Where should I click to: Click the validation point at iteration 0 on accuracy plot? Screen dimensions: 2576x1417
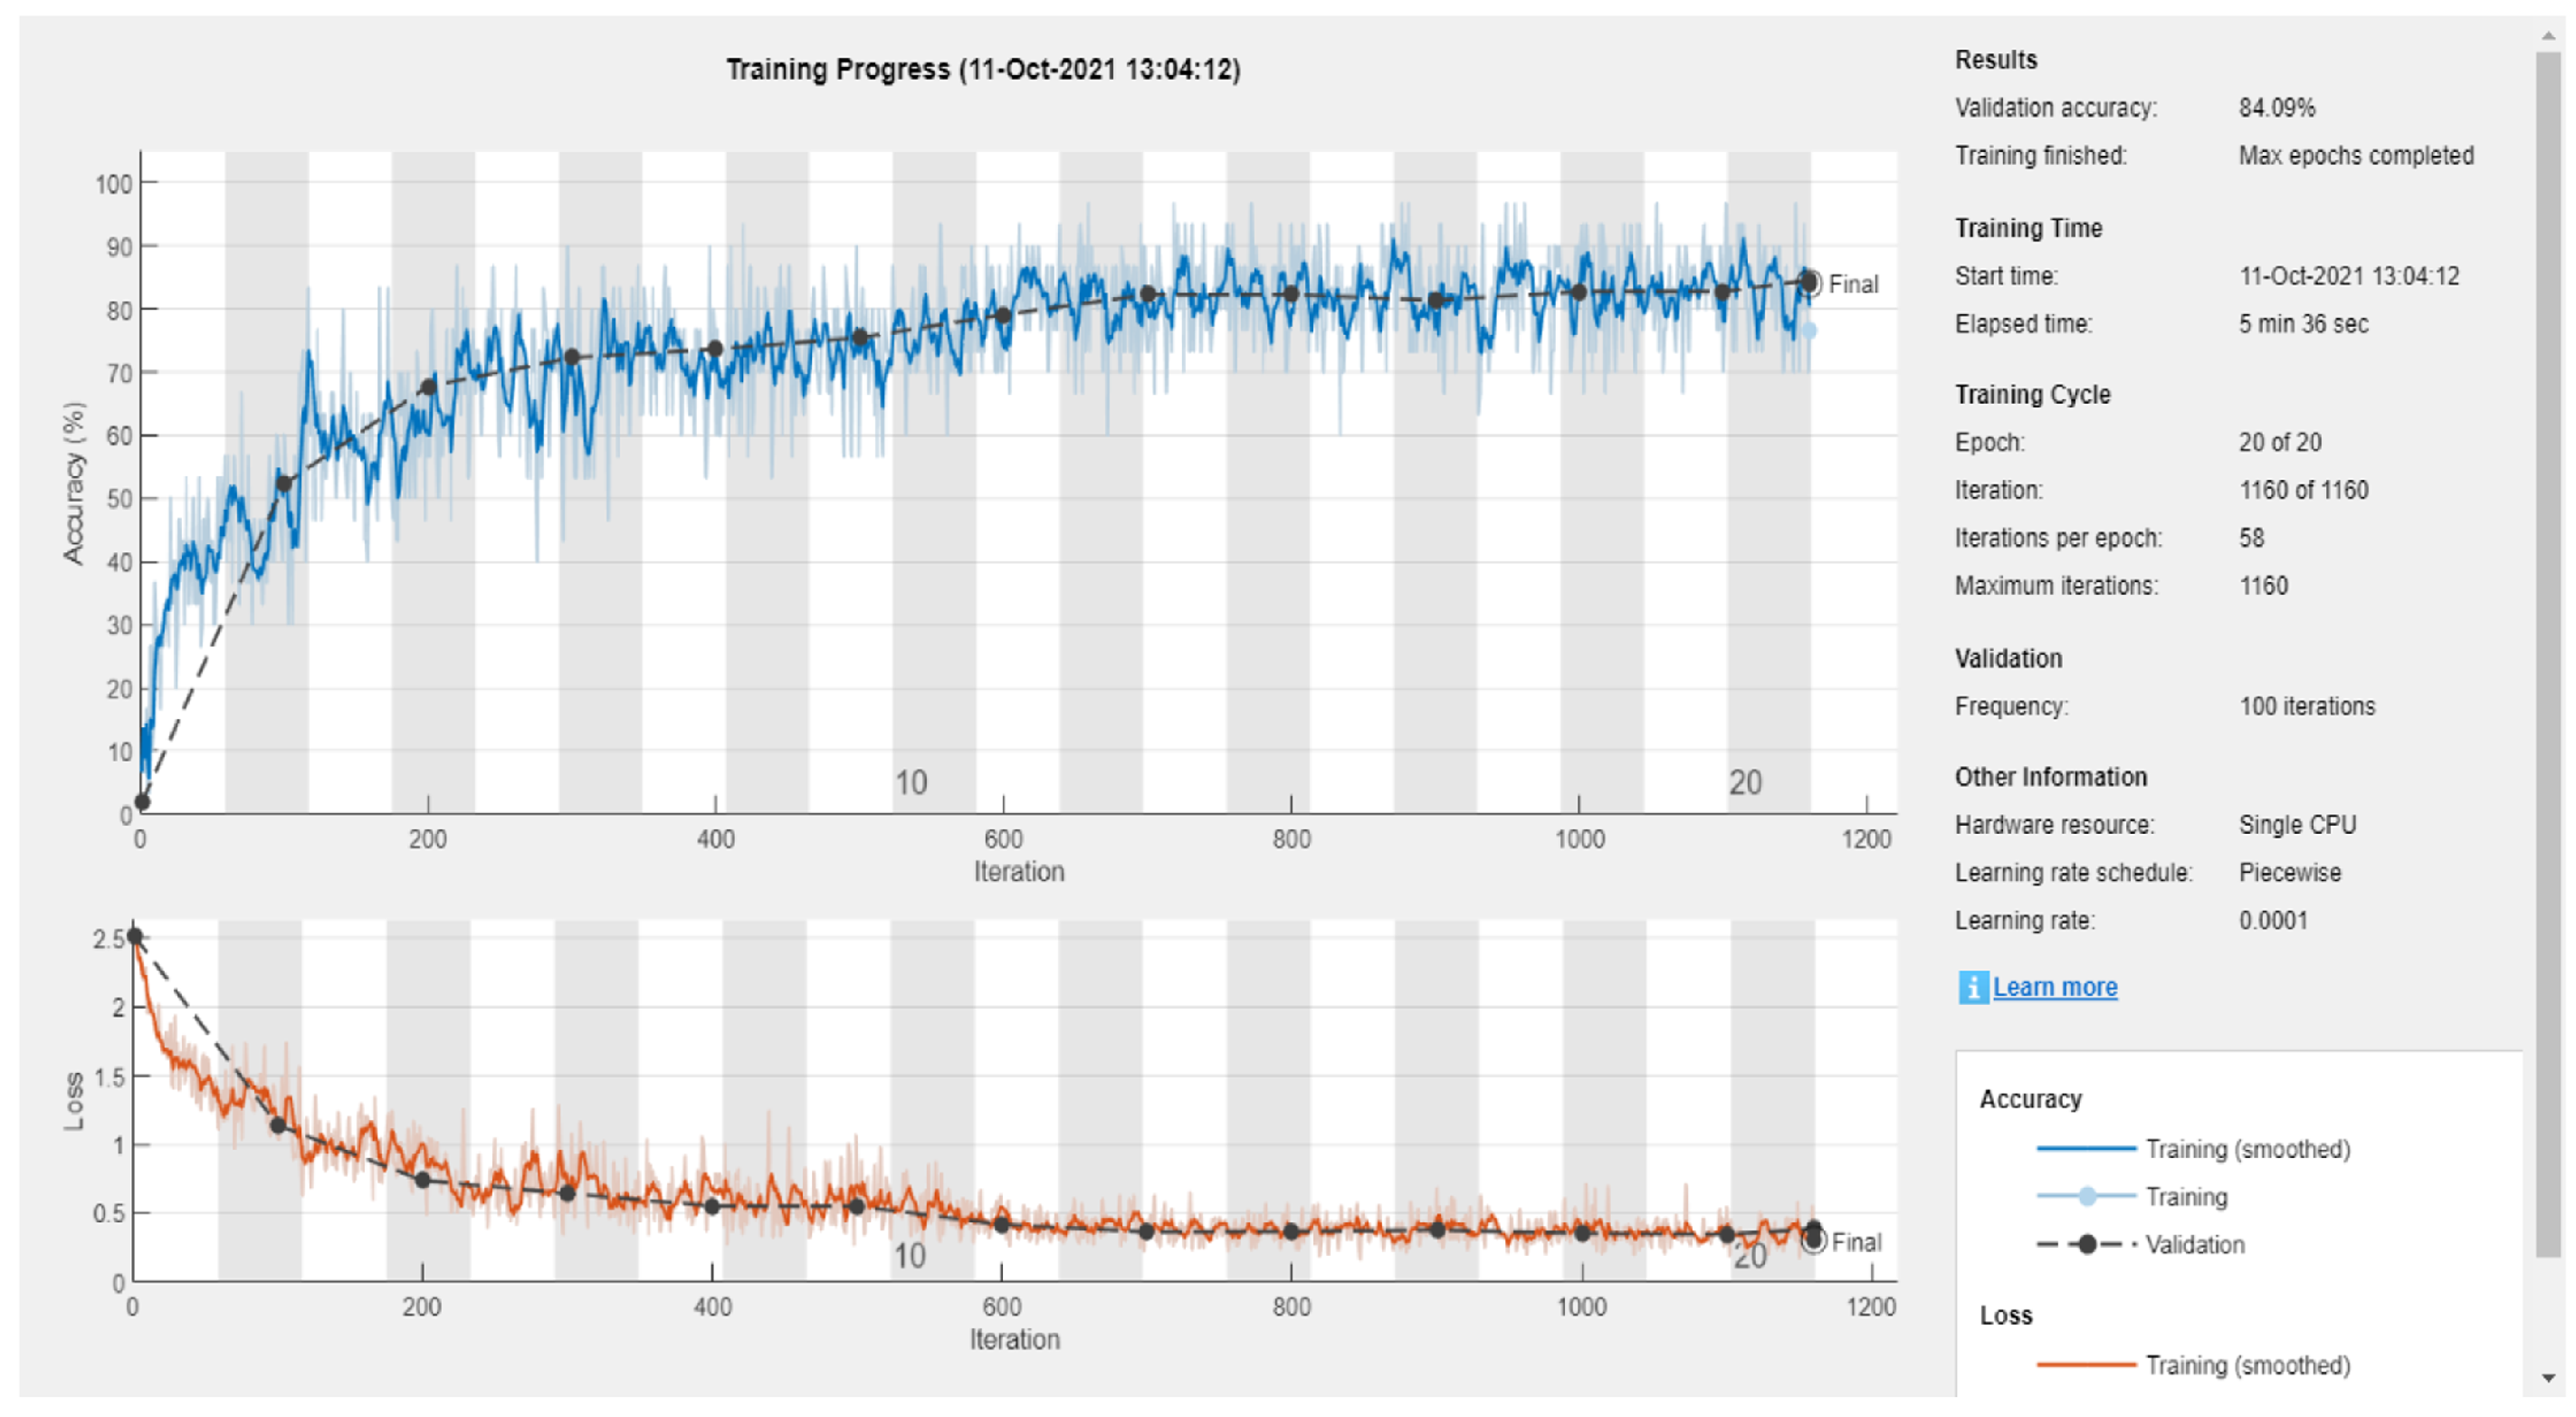click(x=142, y=801)
